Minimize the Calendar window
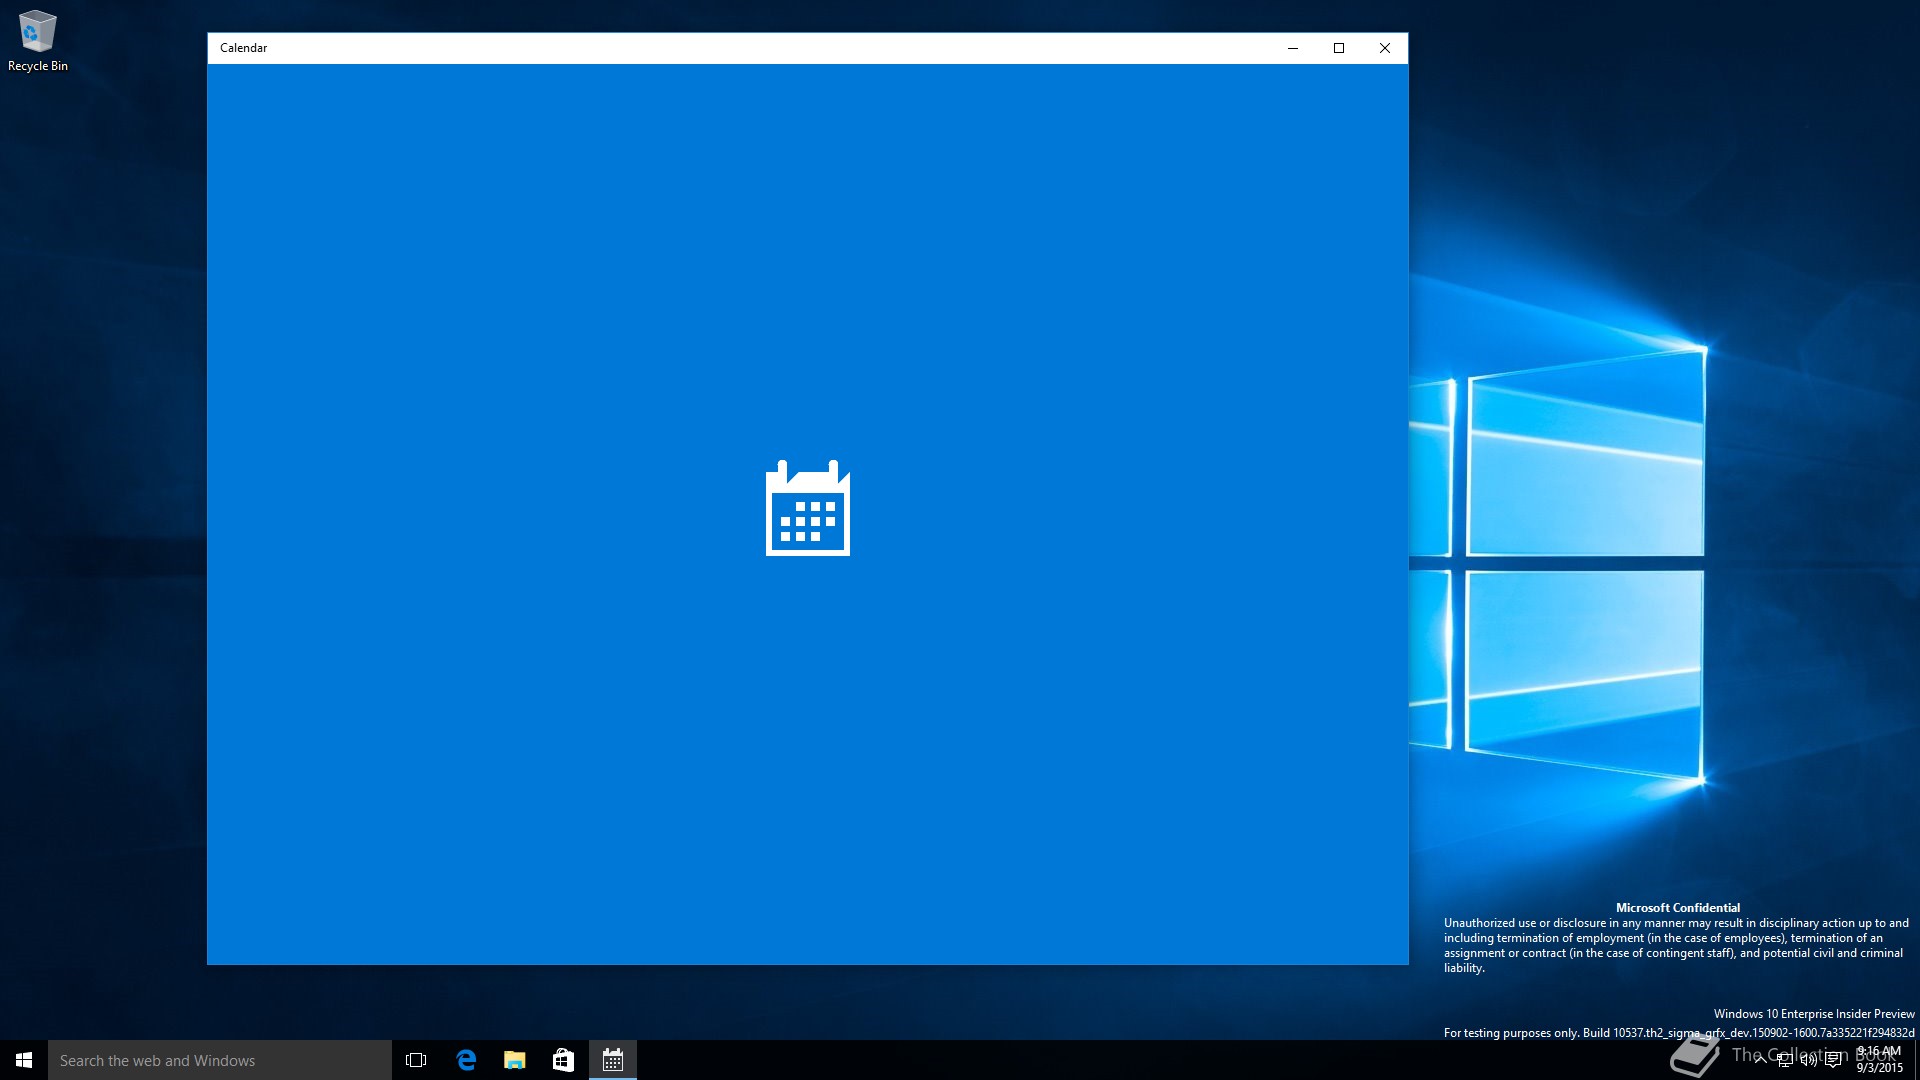This screenshot has height=1080, width=1920. coord(1293,48)
